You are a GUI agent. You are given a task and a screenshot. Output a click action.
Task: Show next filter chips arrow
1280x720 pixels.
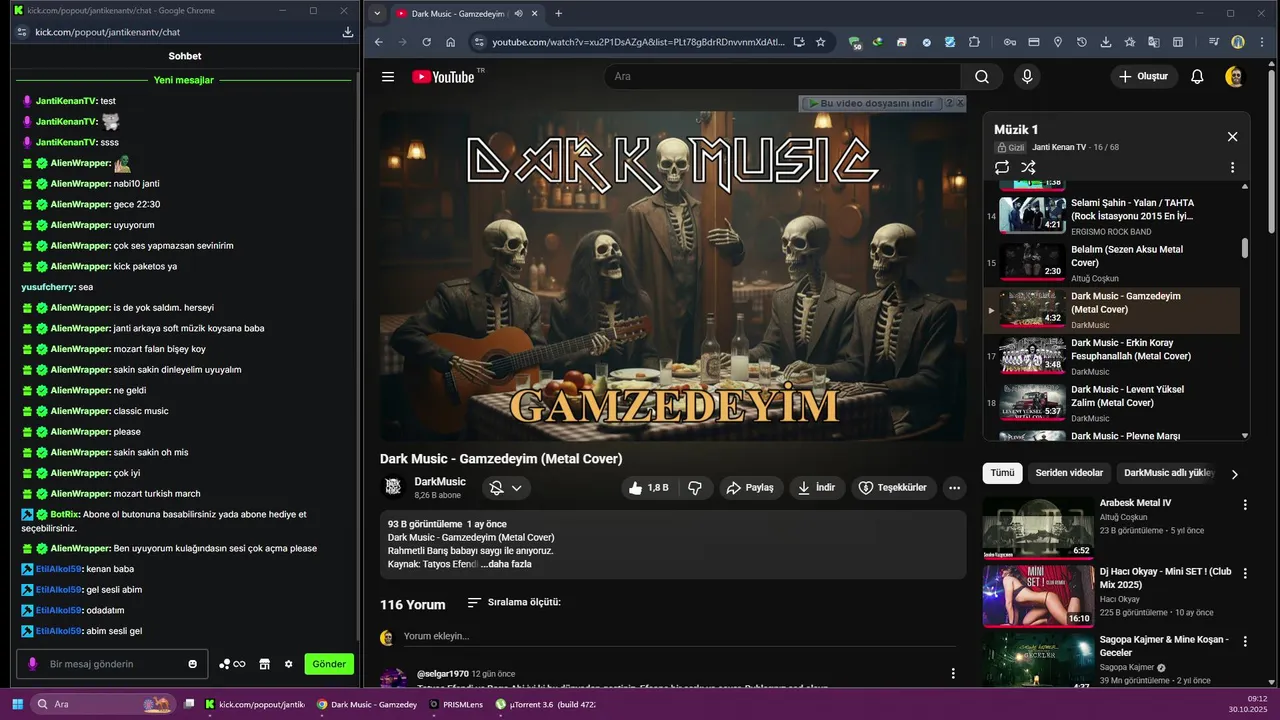coord(1234,474)
